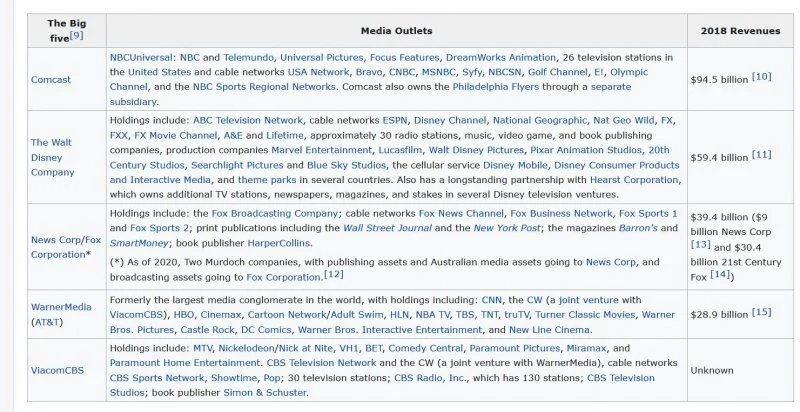Open the CBS Sports Network link
The height and width of the screenshot is (412, 800).
157,378
